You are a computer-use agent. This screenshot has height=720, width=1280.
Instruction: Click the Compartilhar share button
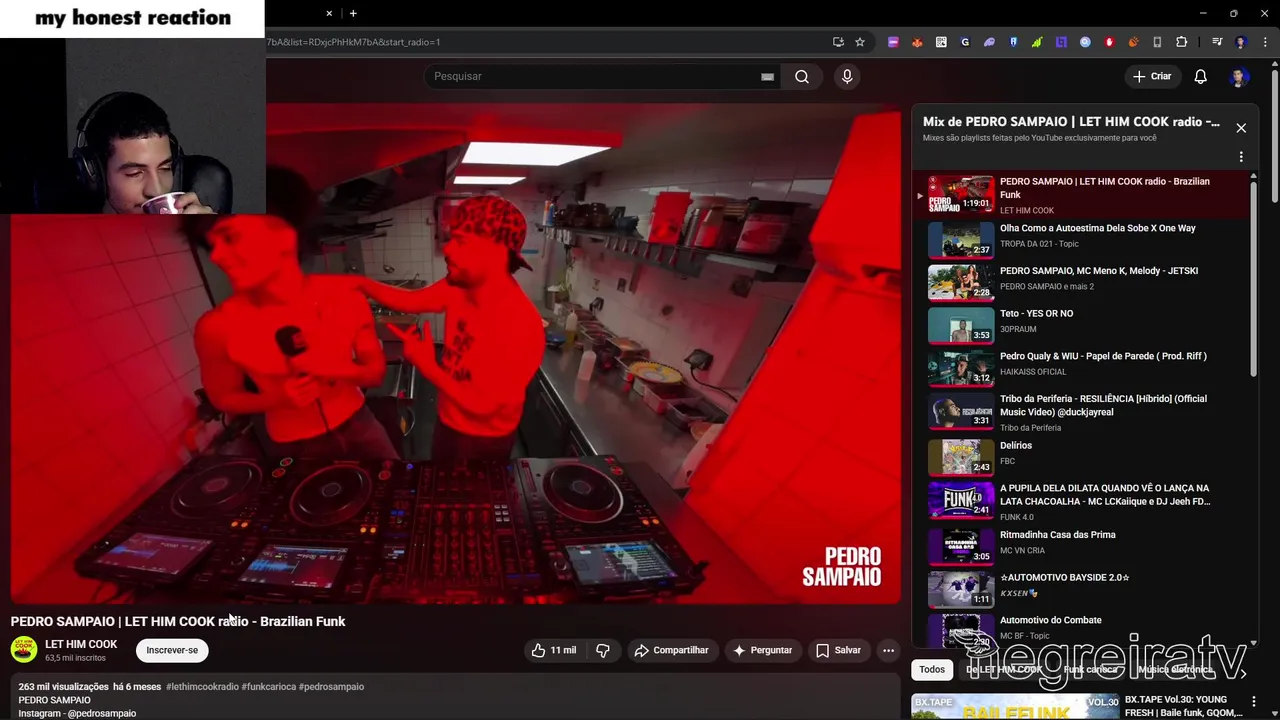pos(671,650)
